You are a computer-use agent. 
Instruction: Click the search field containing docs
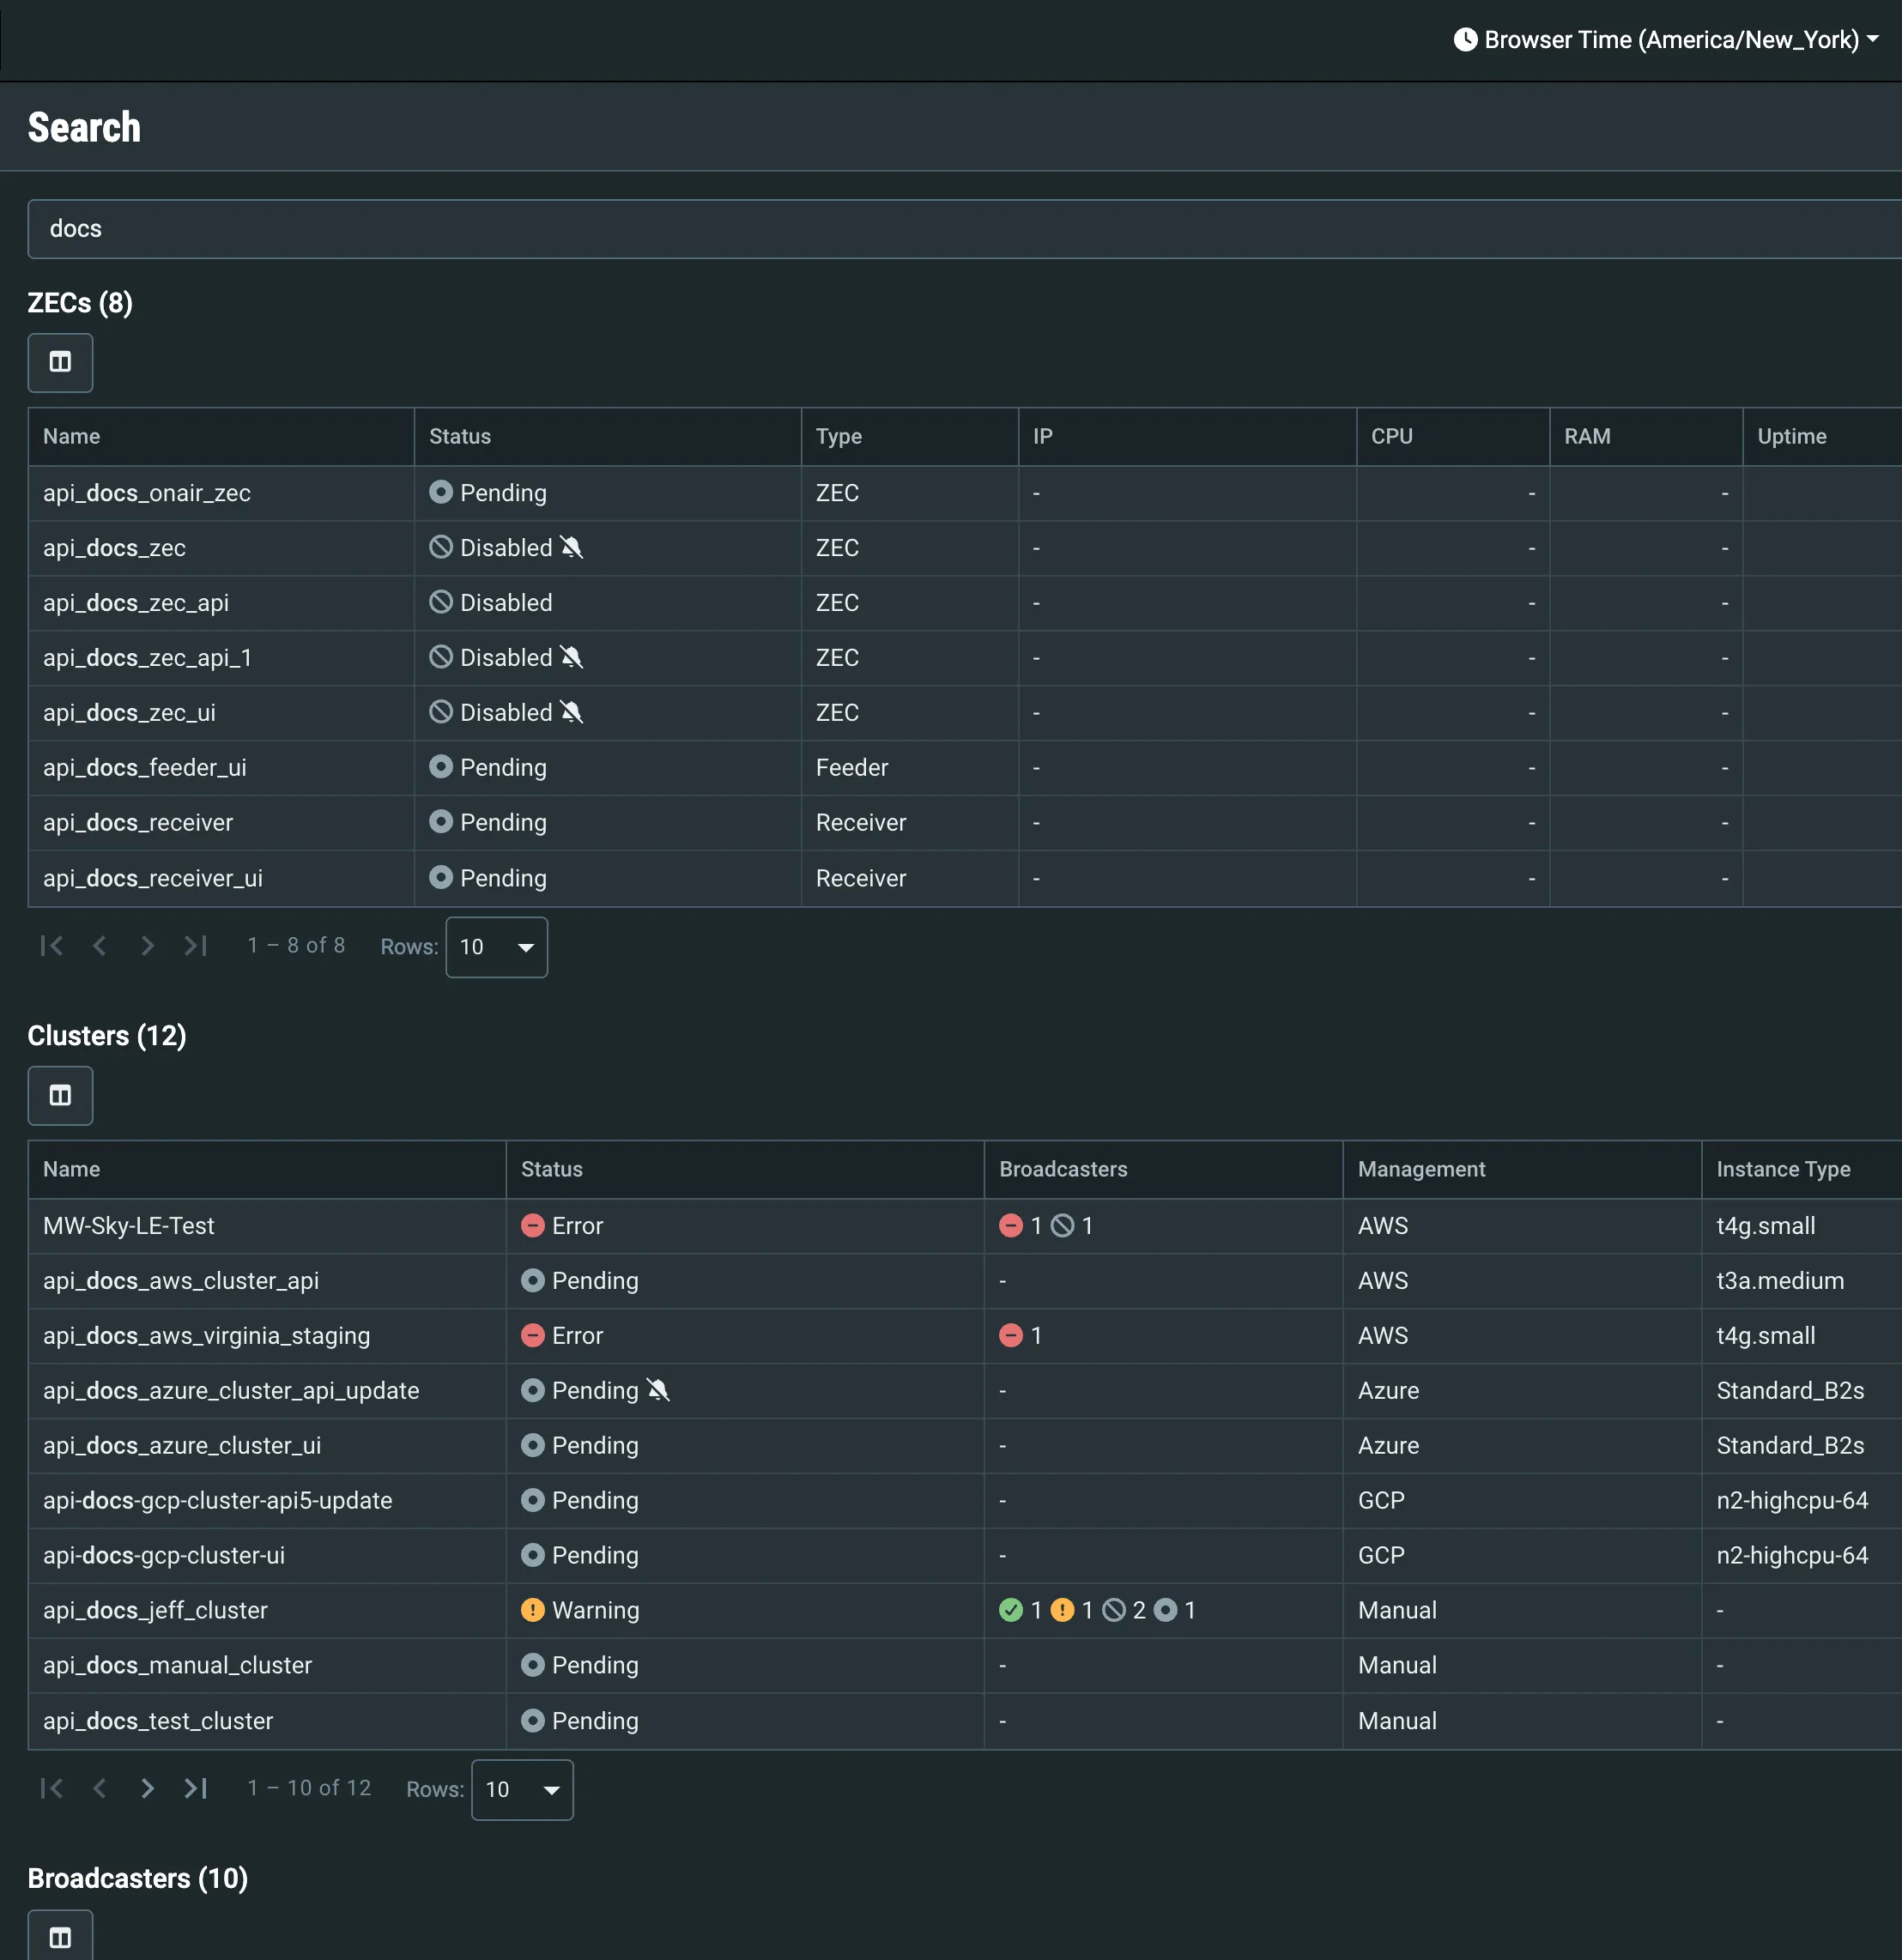[x=964, y=229]
